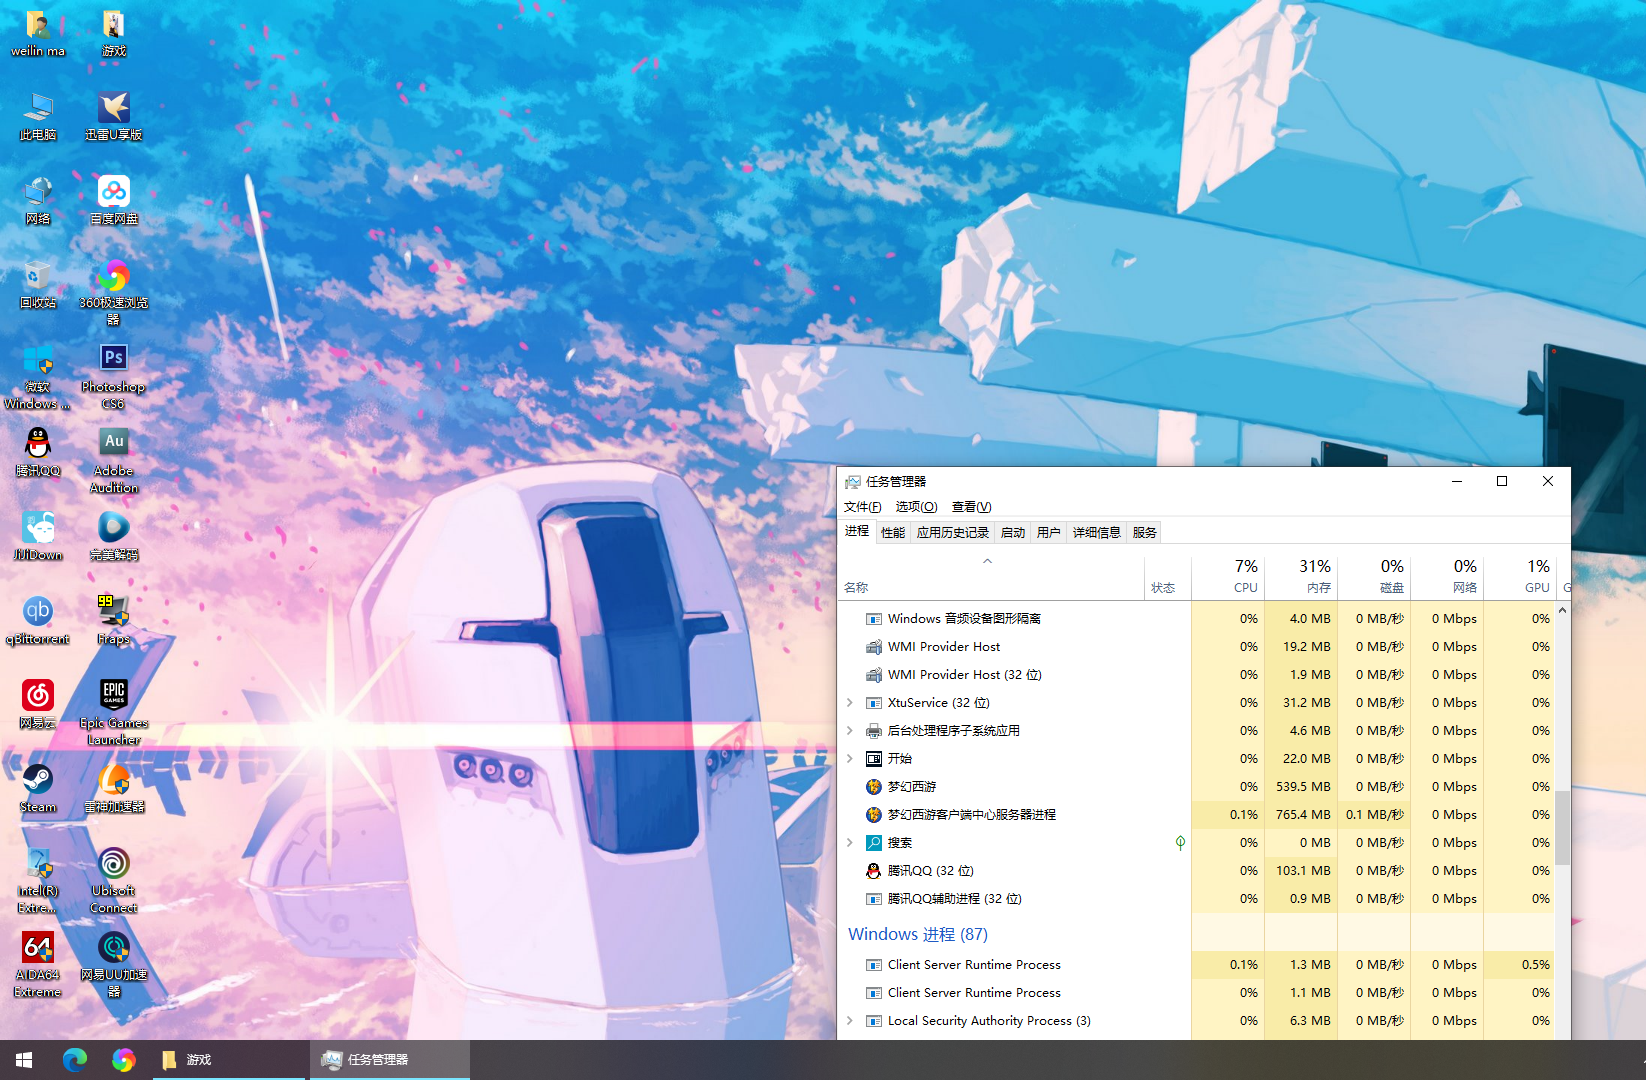Image resolution: width=1646 pixels, height=1080 pixels.
Task: Sort processes by the 状态 column header
Action: (1168, 576)
